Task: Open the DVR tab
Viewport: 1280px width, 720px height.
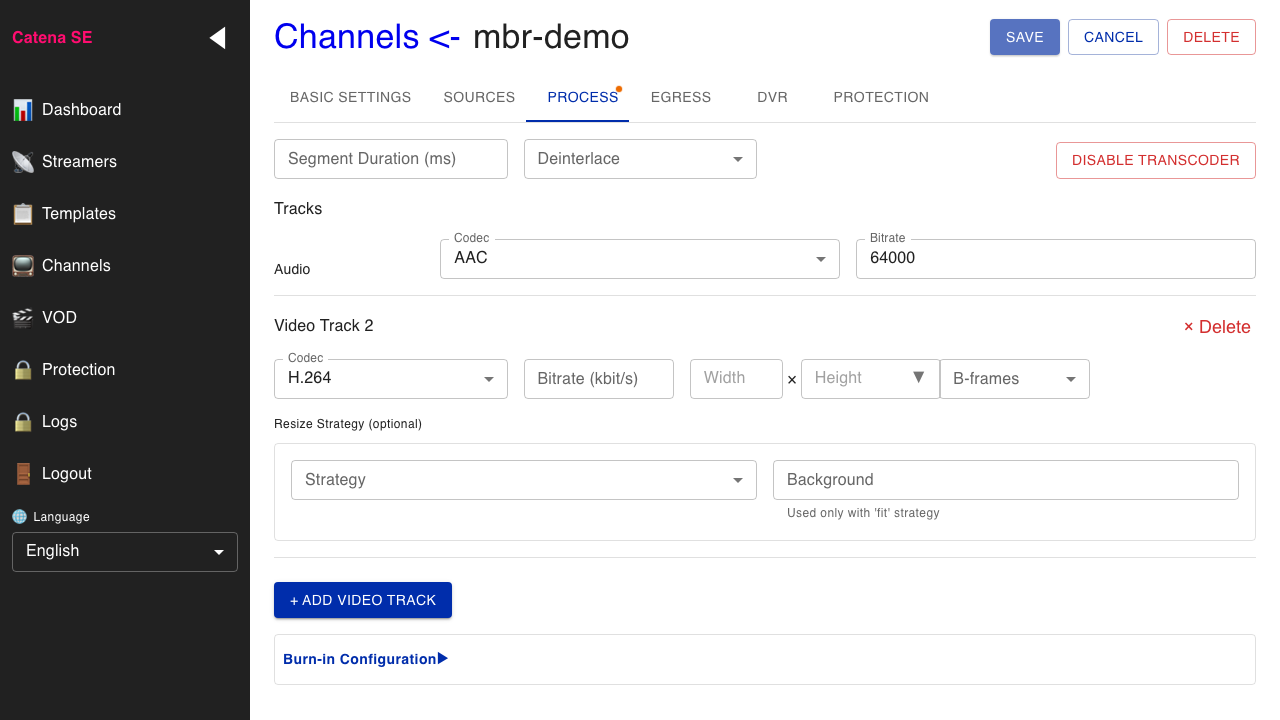Action: (x=772, y=97)
